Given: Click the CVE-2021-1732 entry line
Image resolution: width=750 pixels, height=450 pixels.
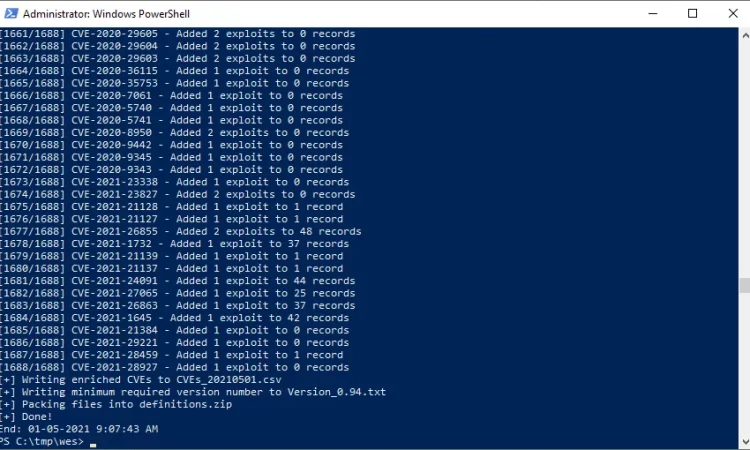Looking at the screenshot, I should pos(175,244).
